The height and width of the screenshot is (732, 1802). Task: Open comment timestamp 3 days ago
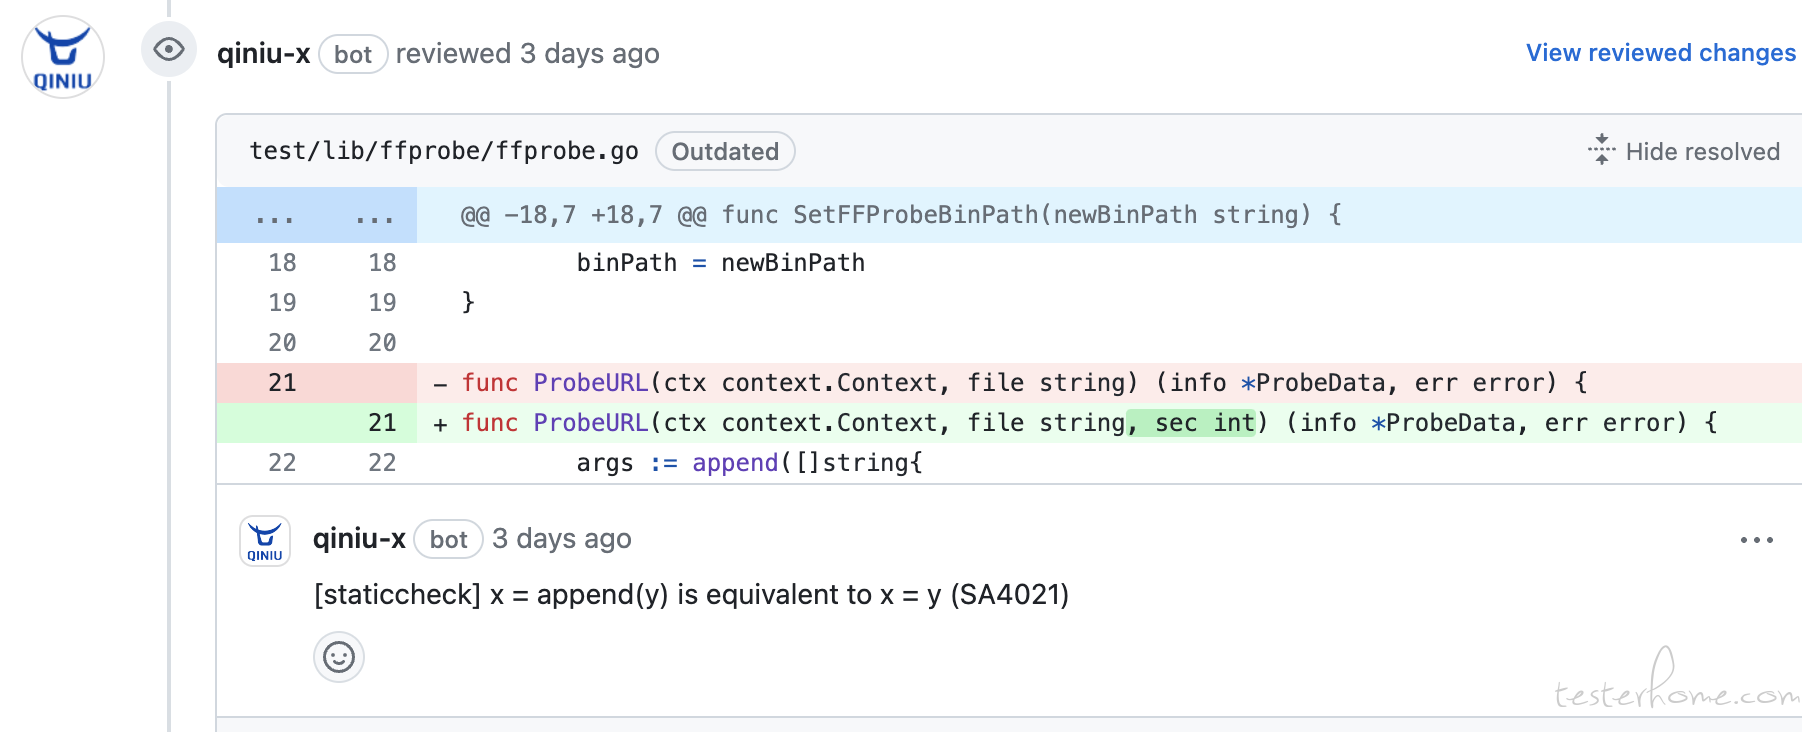pyautogui.click(x=562, y=539)
